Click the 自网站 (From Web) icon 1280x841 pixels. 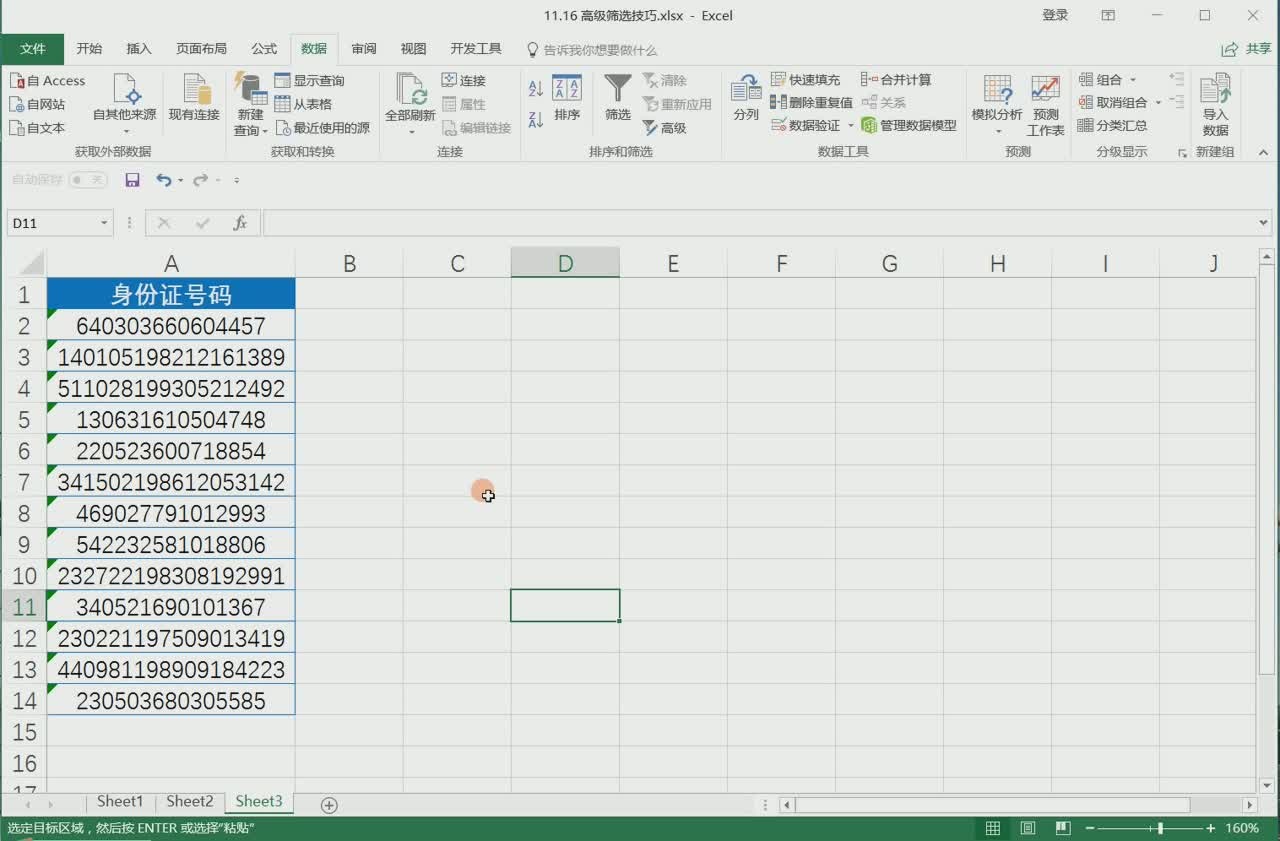point(17,104)
